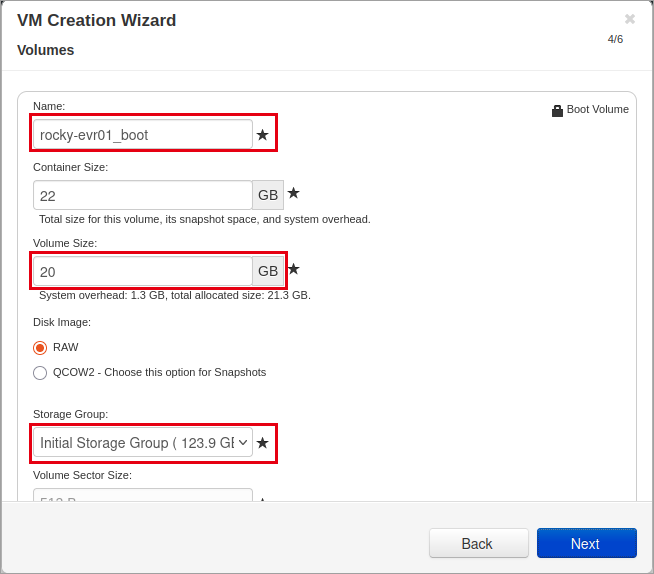
Task: Click the Next button
Action: (x=586, y=543)
